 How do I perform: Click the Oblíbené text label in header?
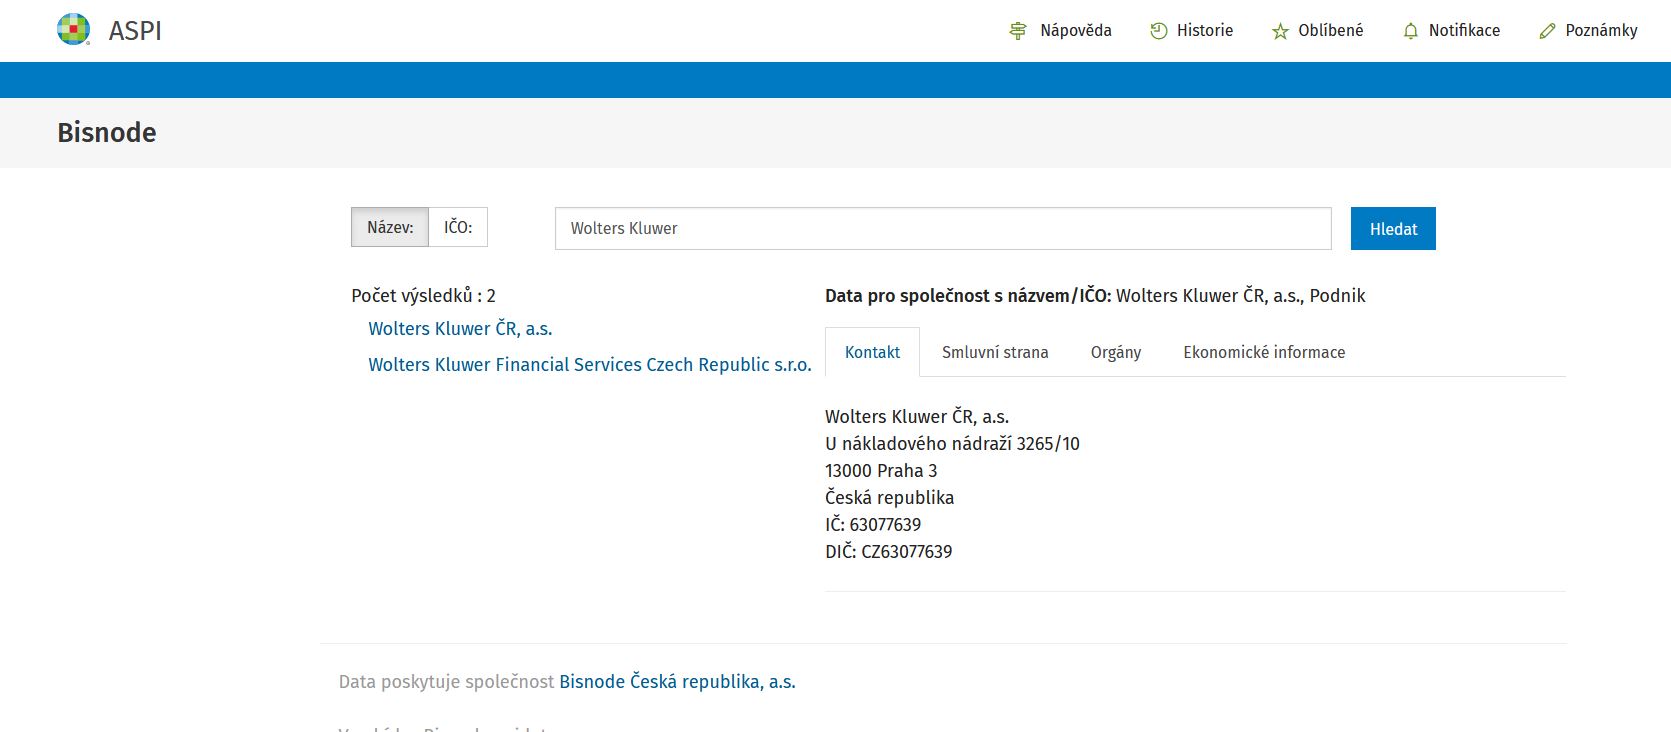click(x=1330, y=31)
